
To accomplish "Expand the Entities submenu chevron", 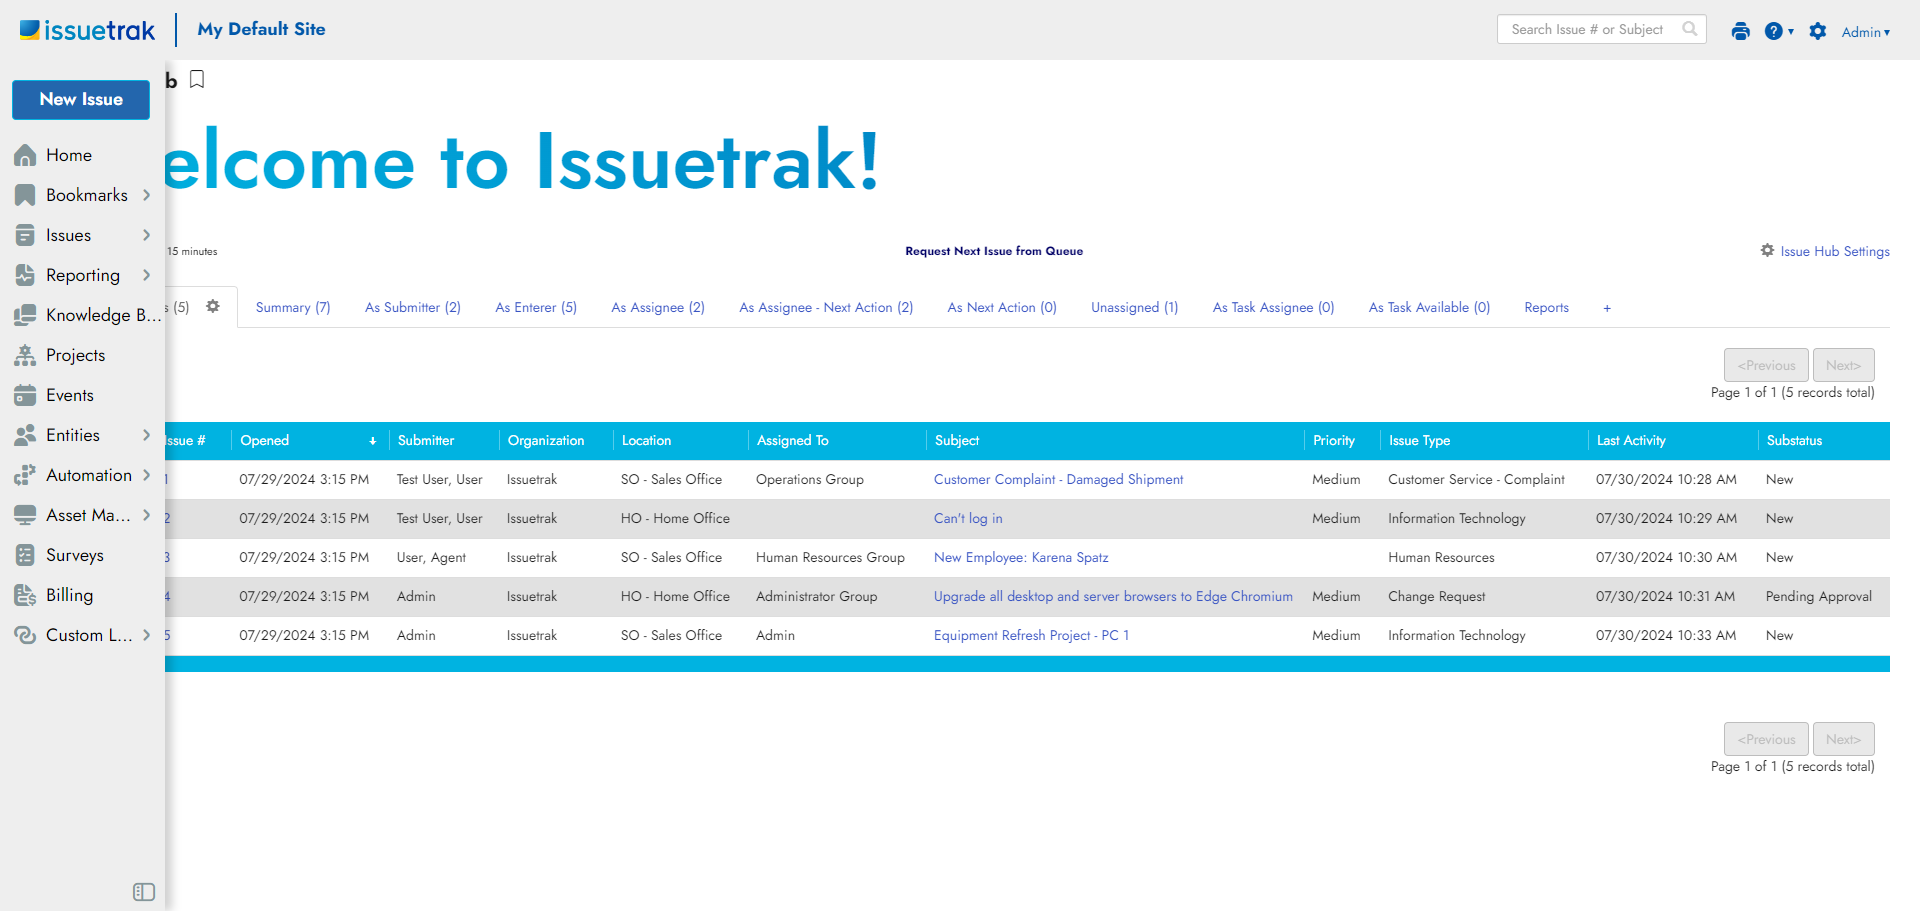I will [146, 435].
